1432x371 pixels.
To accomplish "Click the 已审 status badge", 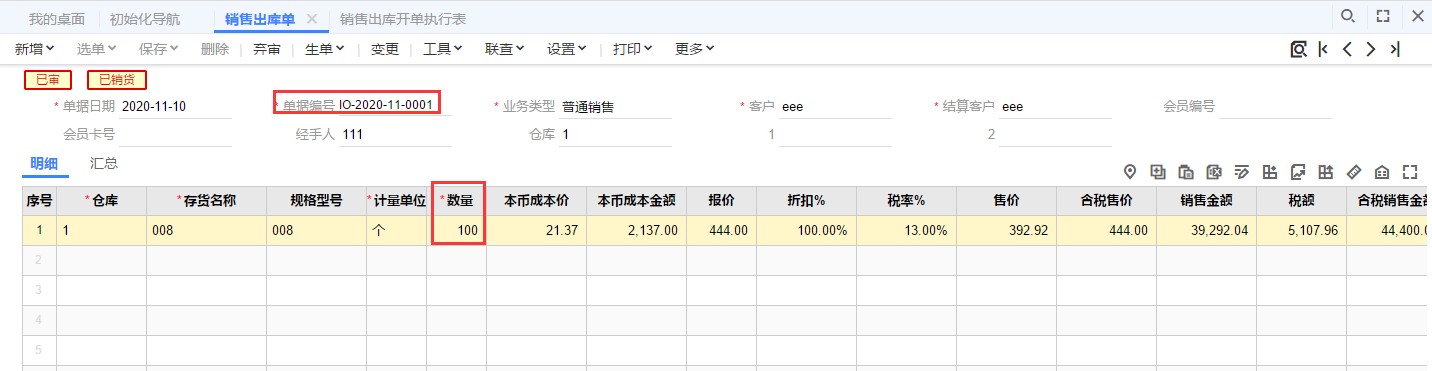I will pos(48,80).
